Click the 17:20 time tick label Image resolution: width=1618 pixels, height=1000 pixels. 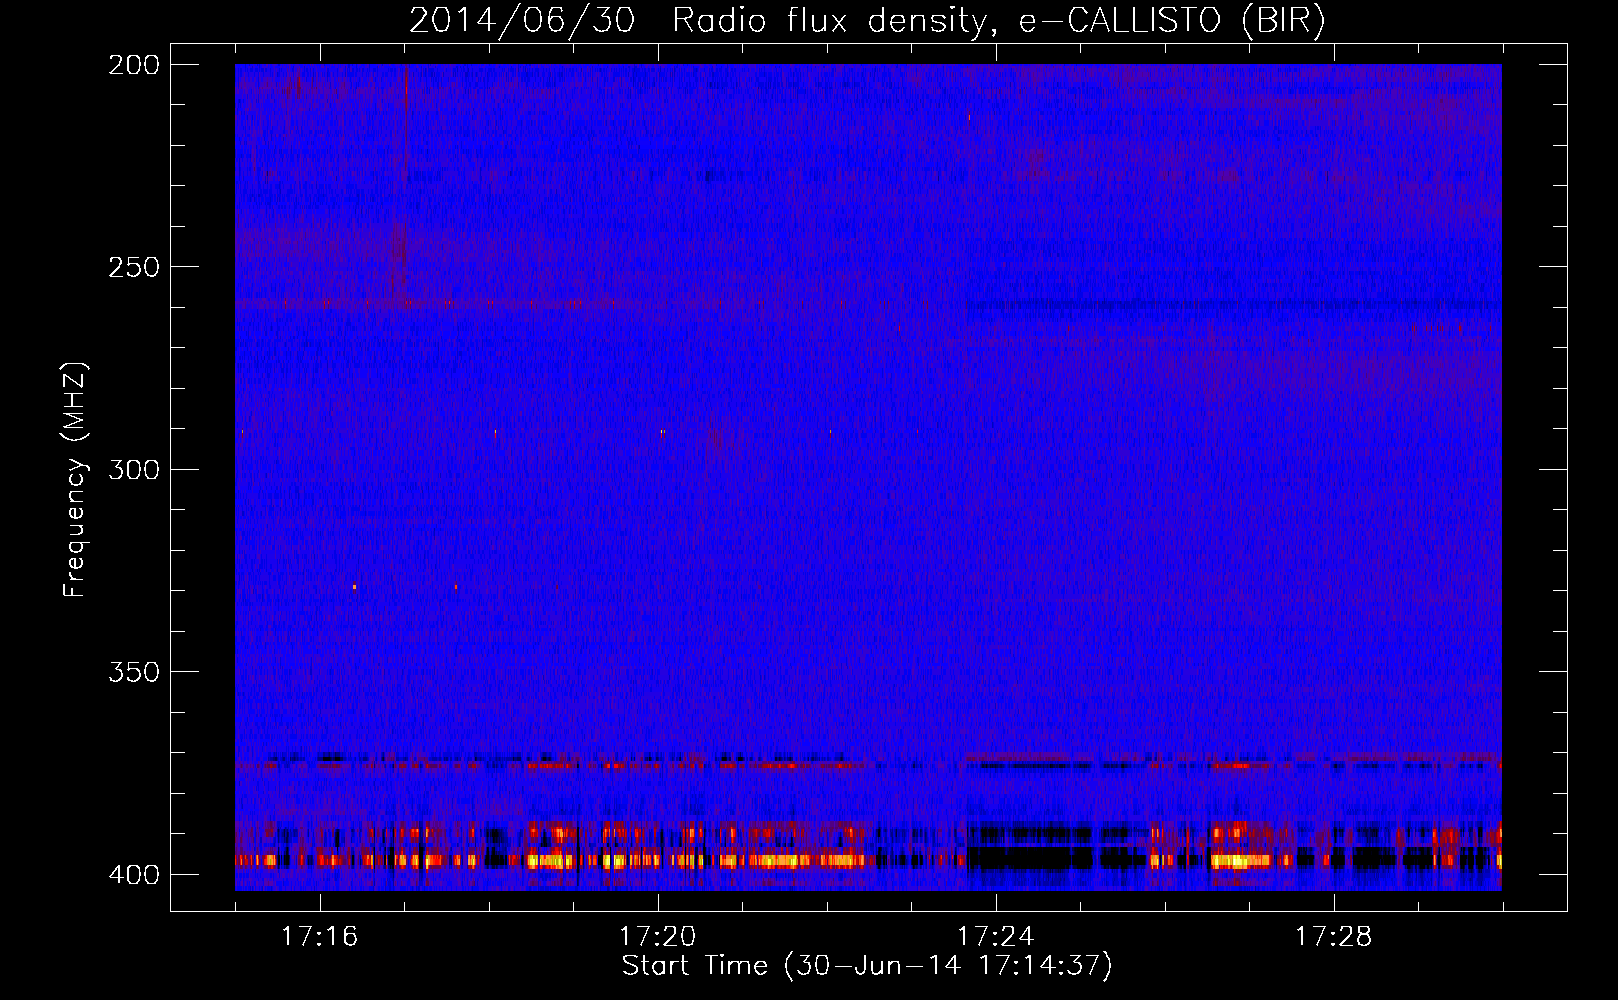pos(657,936)
